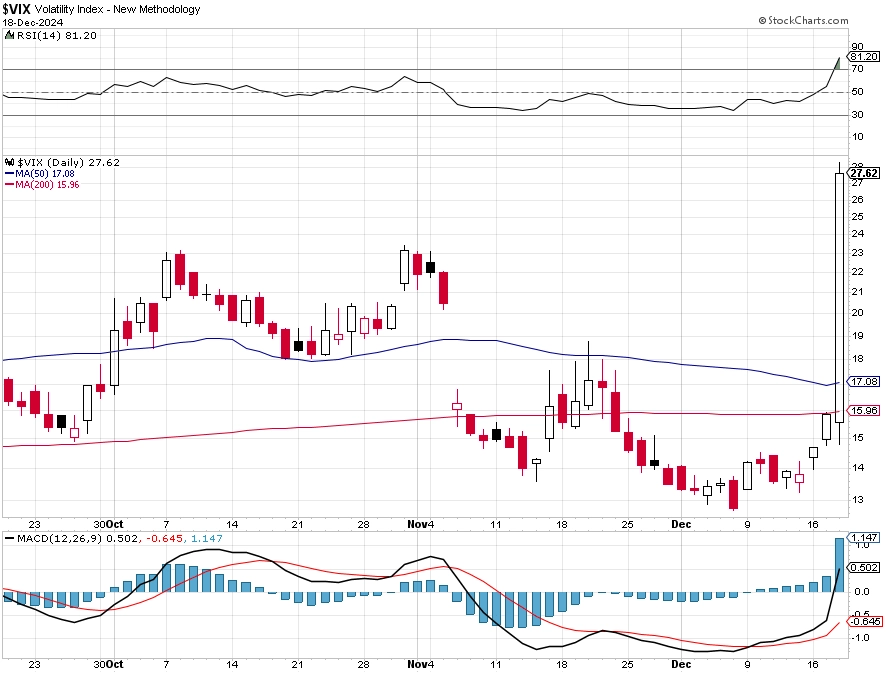This screenshot has width=886, height=673.
Task: Click the 15.96 MA(200) price tag
Action: pyautogui.click(x=863, y=410)
